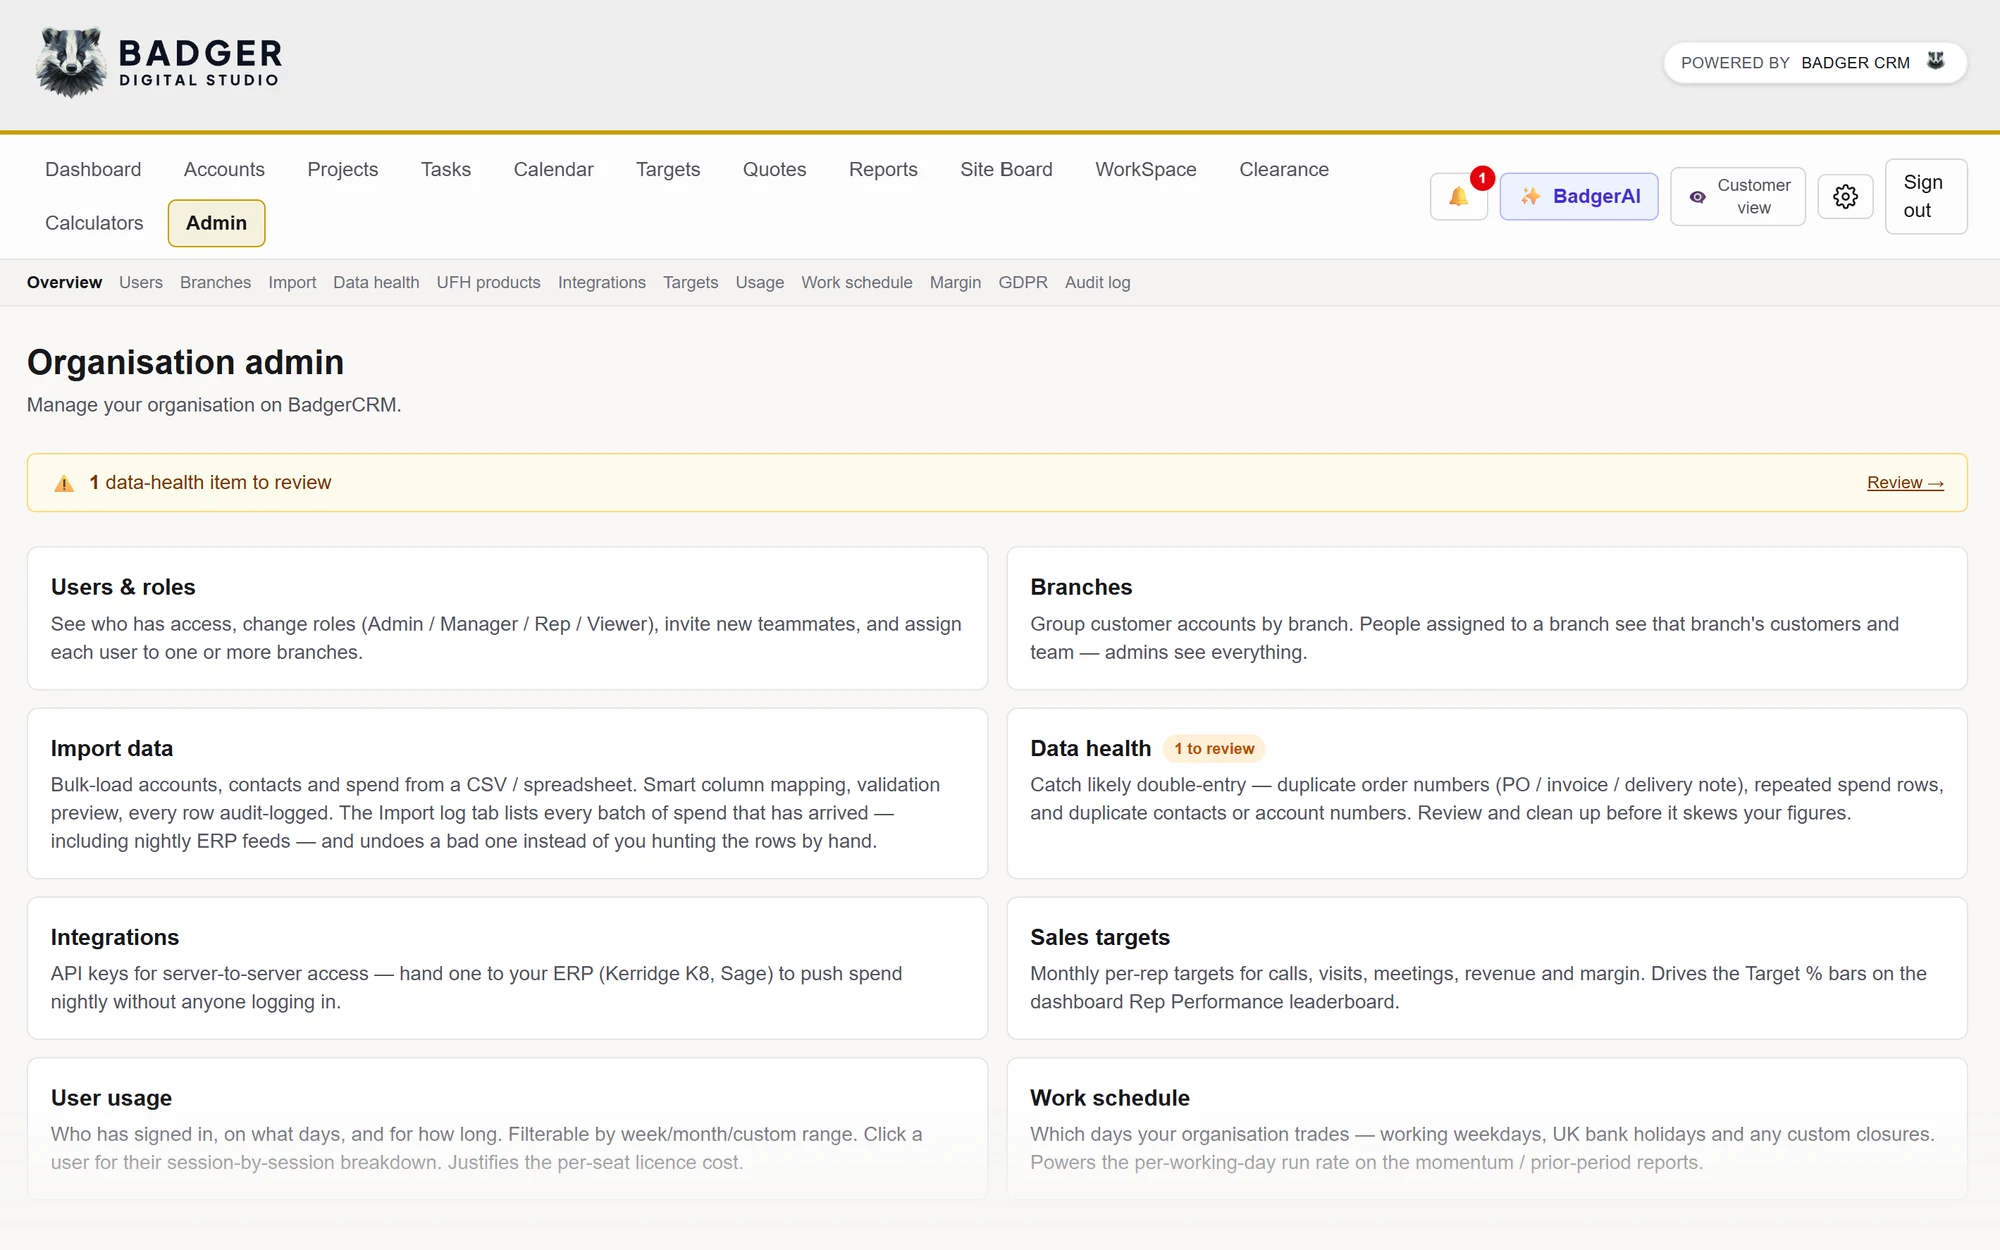Launch BadgerAI assistant
The height and width of the screenshot is (1250, 2000).
[x=1579, y=197]
